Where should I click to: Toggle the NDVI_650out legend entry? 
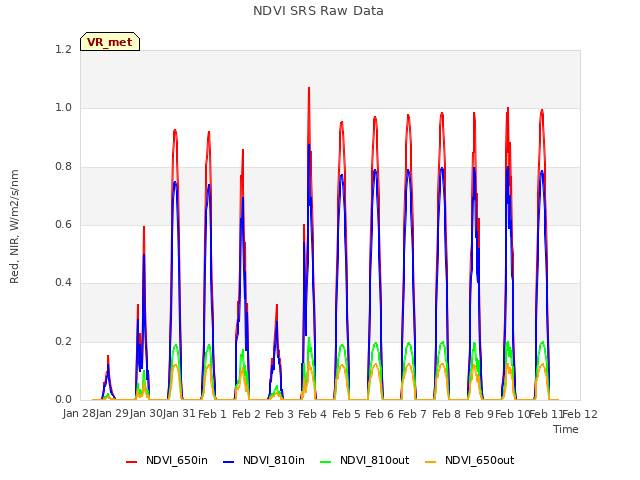tap(469, 460)
